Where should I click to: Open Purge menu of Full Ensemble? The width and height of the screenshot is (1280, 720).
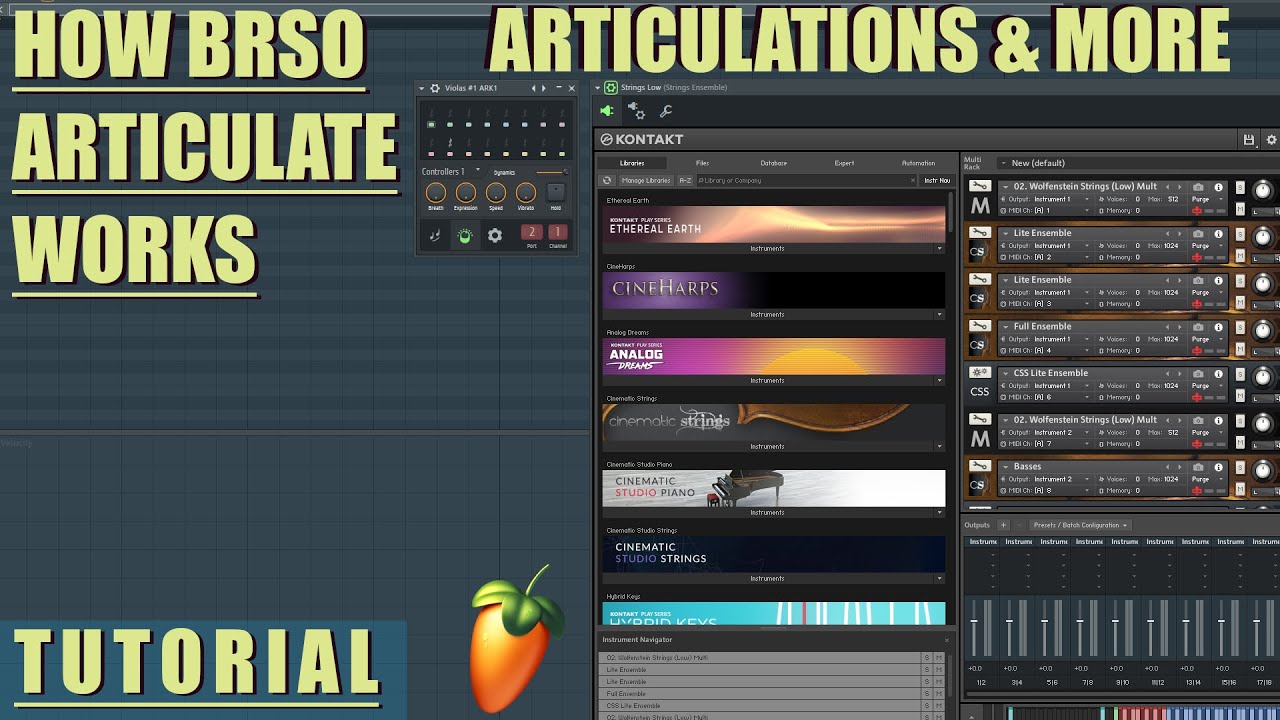point(1204,339)
